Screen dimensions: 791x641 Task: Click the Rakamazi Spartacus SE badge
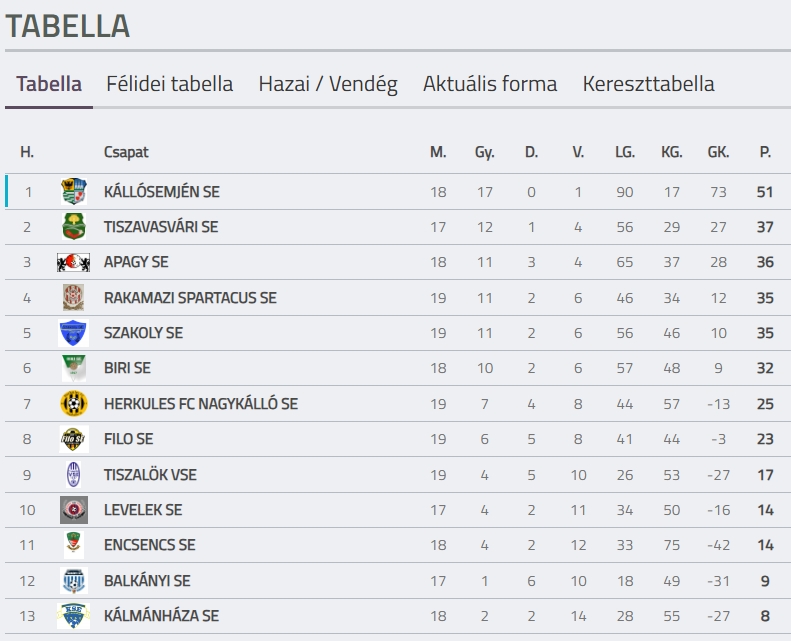tap(74, 298)
